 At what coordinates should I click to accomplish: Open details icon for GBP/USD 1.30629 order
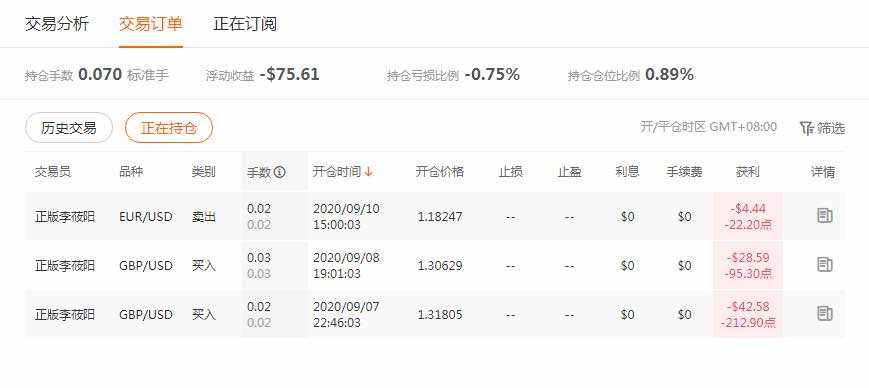[825, 264]
